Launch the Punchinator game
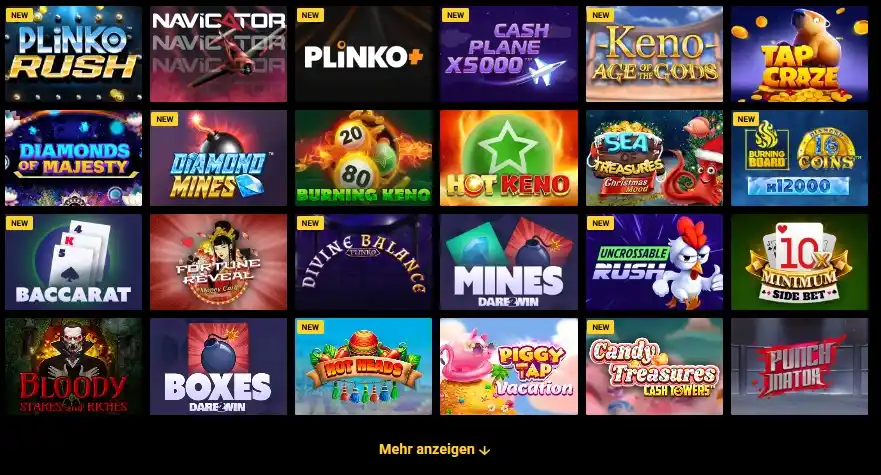Screen dimensions: 881x475 coord(799,367)
